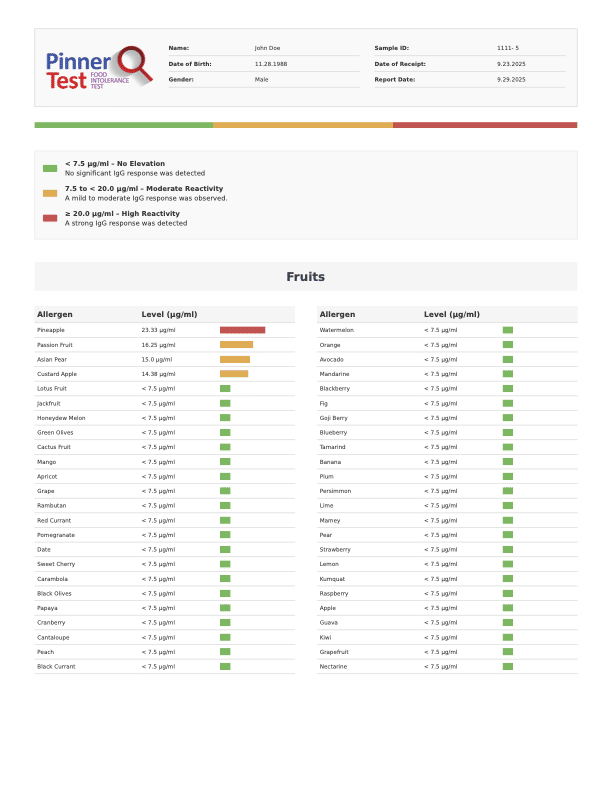Viewport: 612px width, 792px height.
Task: Click the green indicator beside Lotus Fruit
Action: click(x=225, y=388)
